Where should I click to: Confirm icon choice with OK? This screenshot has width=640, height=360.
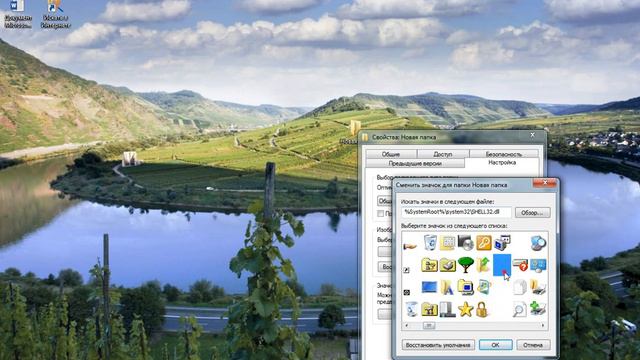[495, 345]
